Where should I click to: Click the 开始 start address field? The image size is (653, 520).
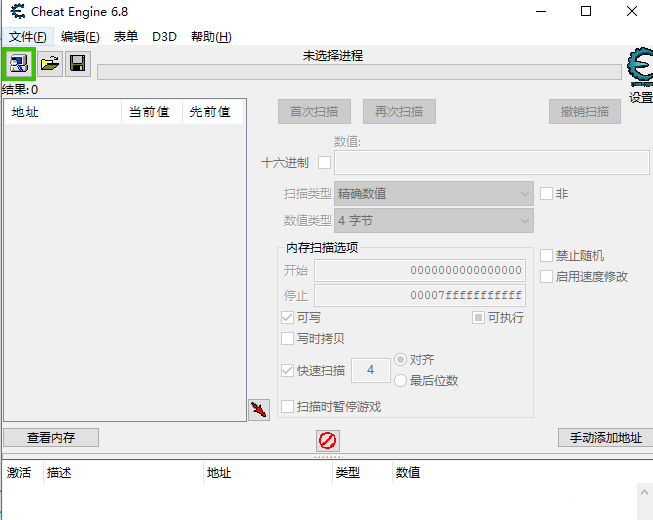coord(420,271)
